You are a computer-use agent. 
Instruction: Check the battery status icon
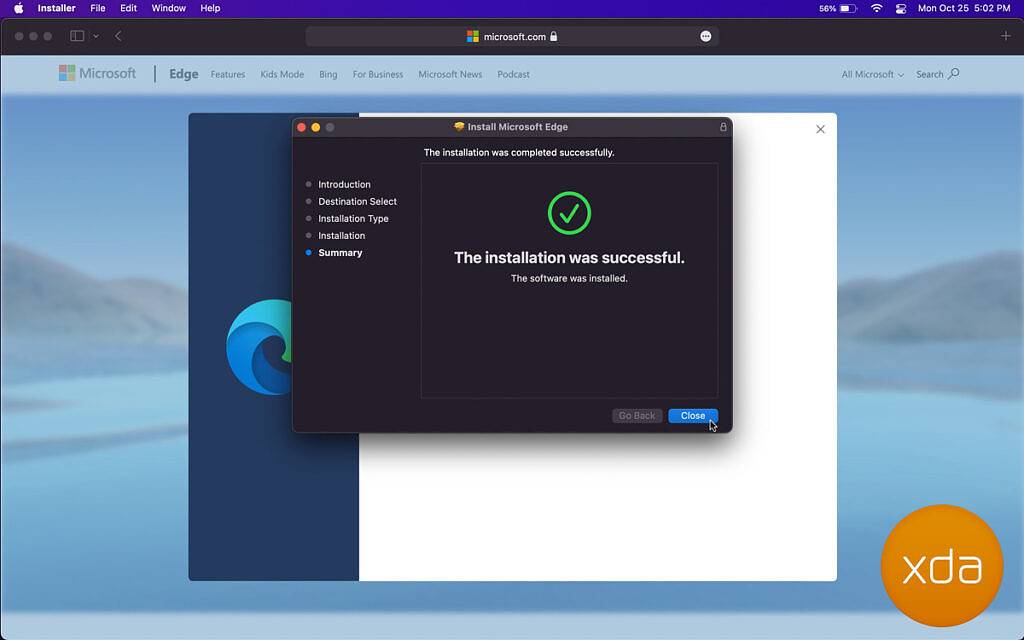[848, 8]
